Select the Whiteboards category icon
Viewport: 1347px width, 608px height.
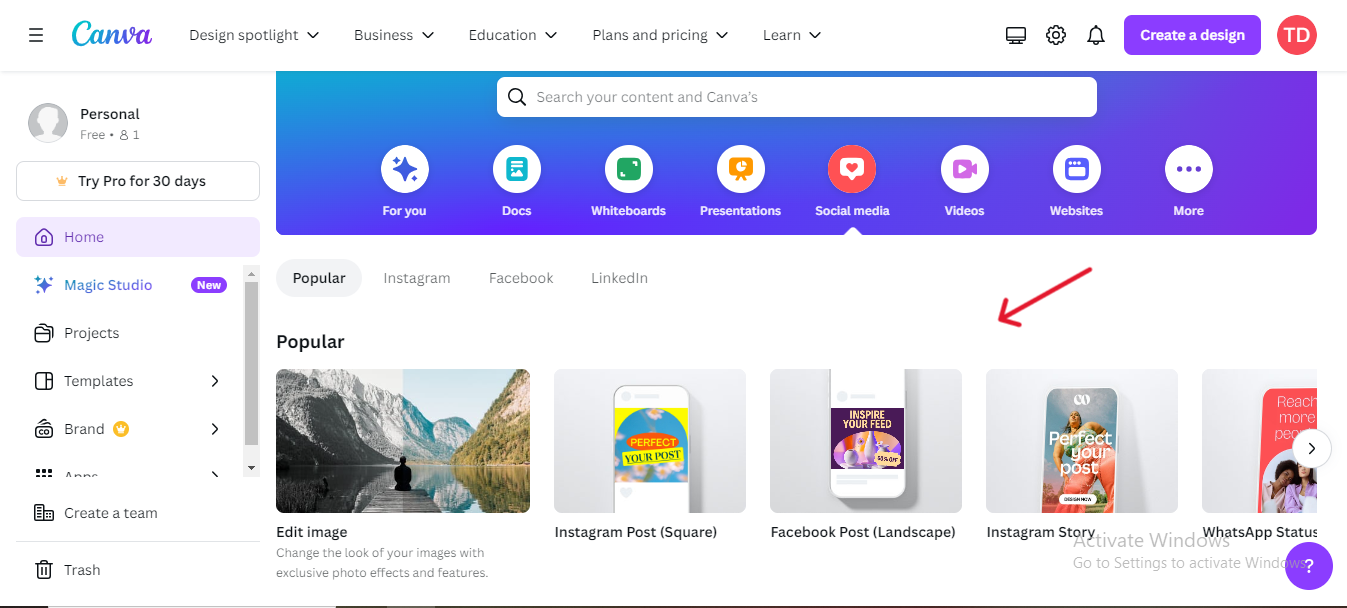coord(629,169)
